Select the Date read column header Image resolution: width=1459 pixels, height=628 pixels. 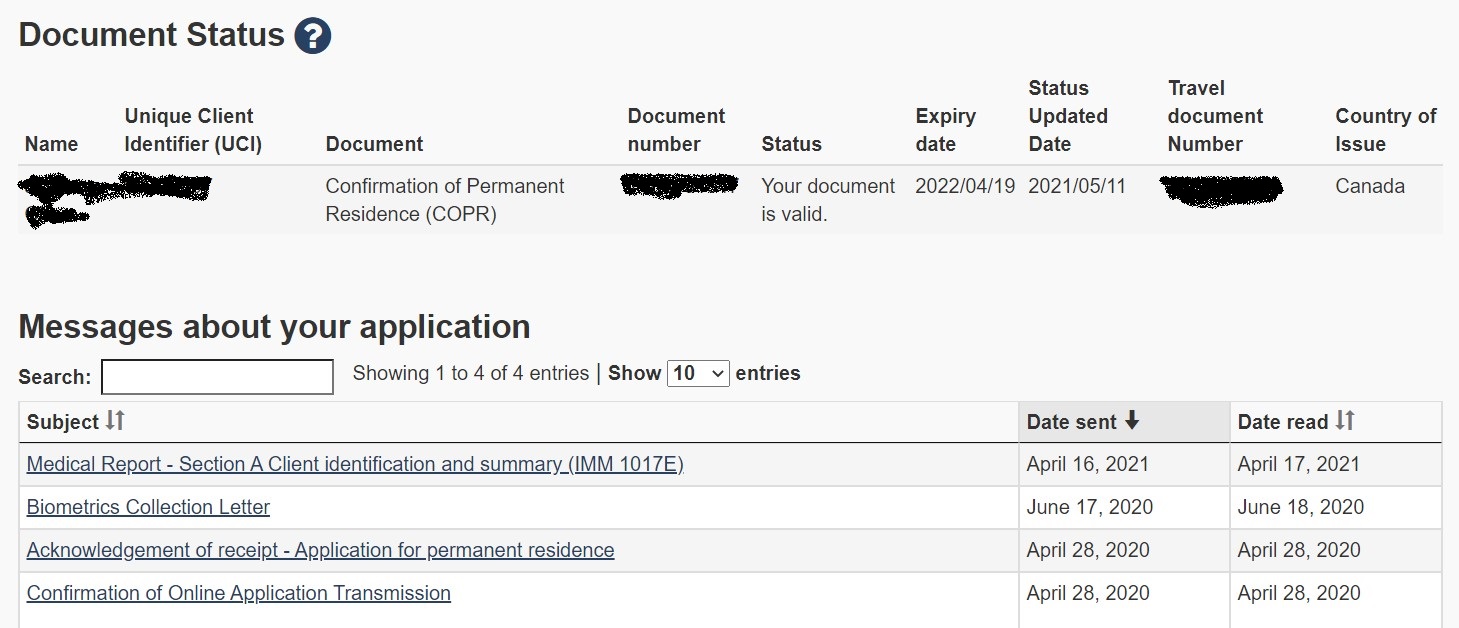[x=1336, y=422]
